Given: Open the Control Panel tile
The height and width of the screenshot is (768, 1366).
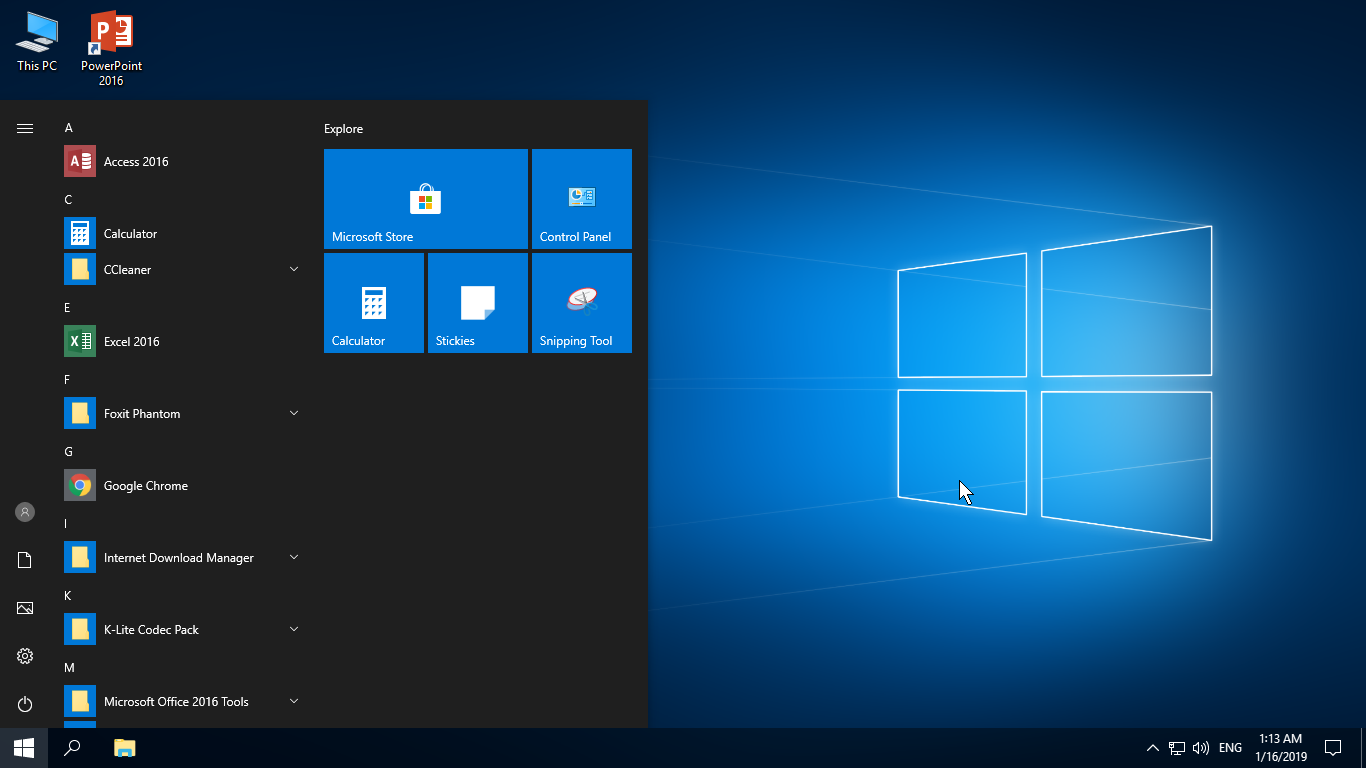Looking at the screenshot, I should (582, 199).
